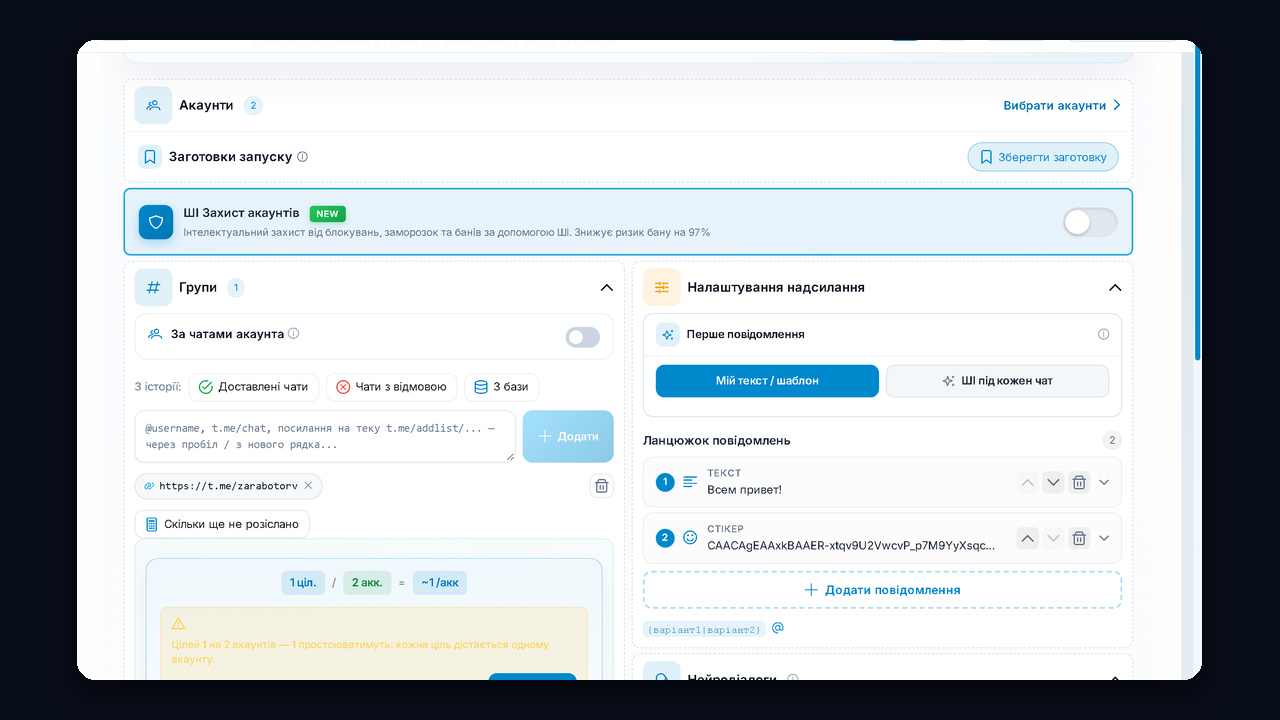
Task: Move the 'Всем привет!' message down
Action: point(1053,483)
